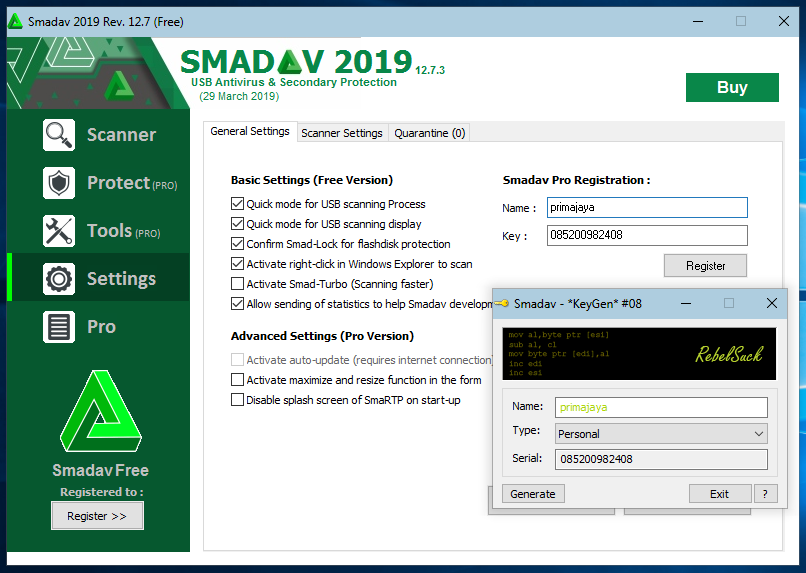806x573 pixels.
Task: Toggle Activate right-click in Windows Explorer
Action: (237, 264)
